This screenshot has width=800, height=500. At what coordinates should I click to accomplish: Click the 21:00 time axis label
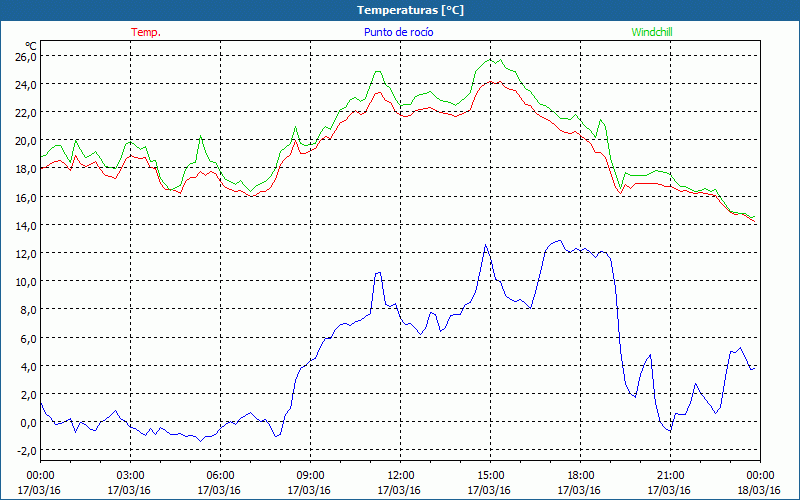pos(670,476)
